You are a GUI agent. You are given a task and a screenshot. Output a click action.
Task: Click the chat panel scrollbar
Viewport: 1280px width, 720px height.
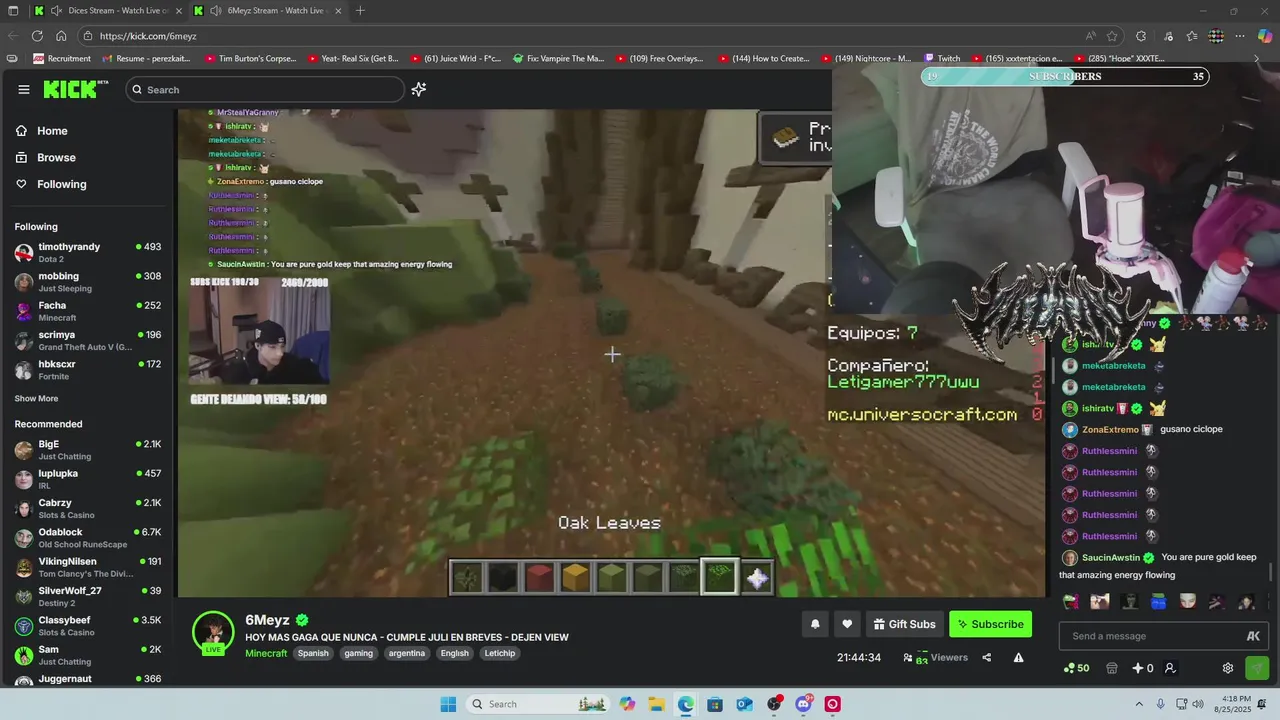click(x=1272, y=571)
